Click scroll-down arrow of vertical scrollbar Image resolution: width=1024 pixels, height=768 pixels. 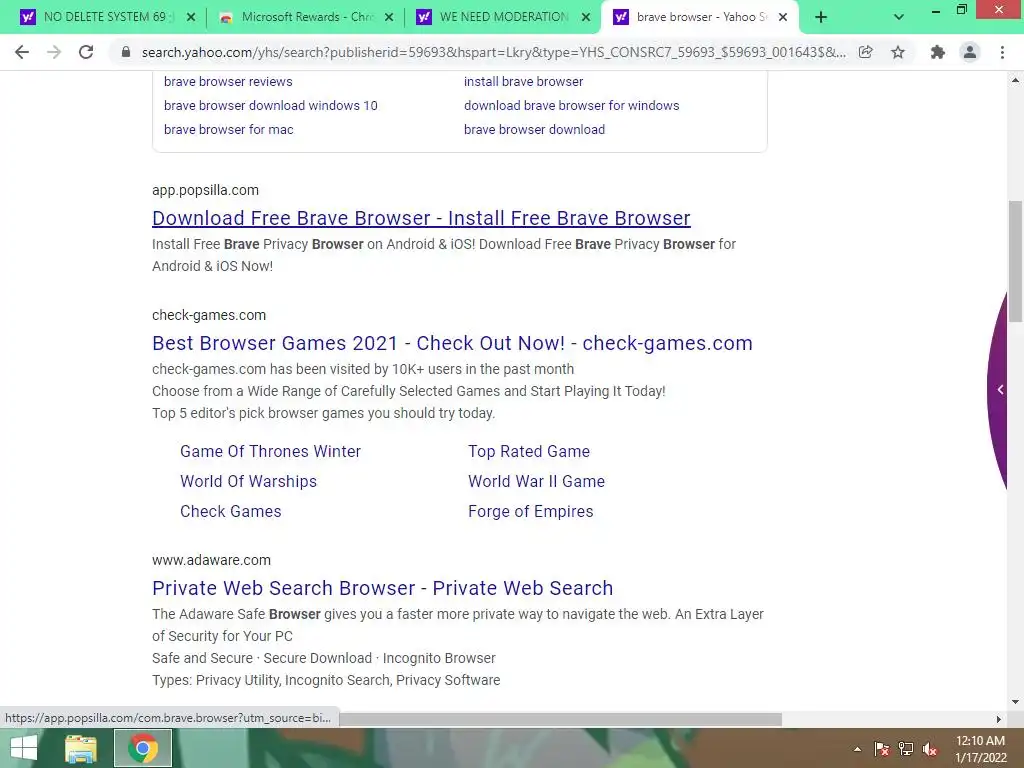tap(1016, 703)
